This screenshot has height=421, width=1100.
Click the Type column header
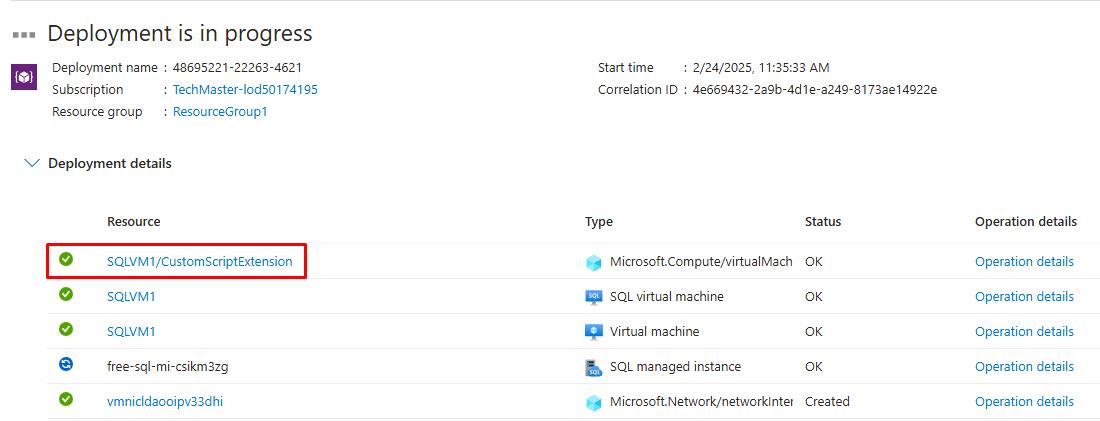598,221
